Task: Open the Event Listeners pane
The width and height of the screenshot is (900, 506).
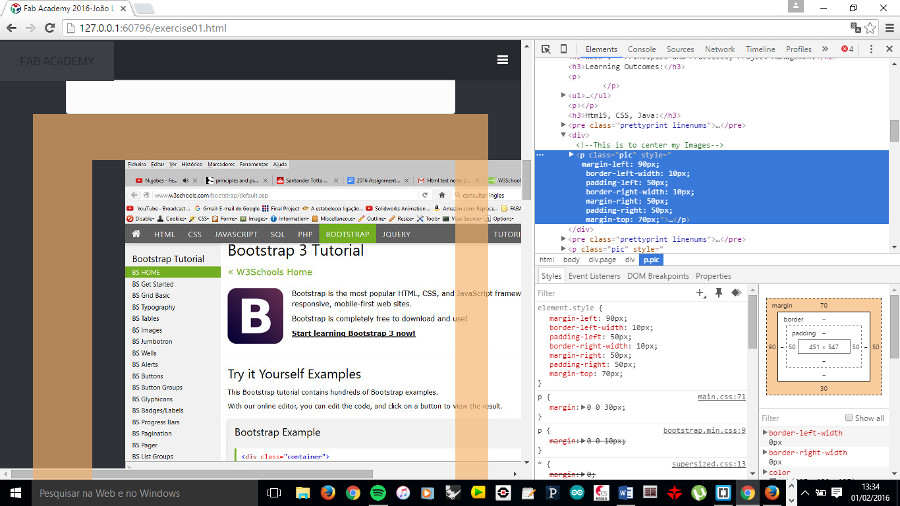Action: (x=594, y=276)
